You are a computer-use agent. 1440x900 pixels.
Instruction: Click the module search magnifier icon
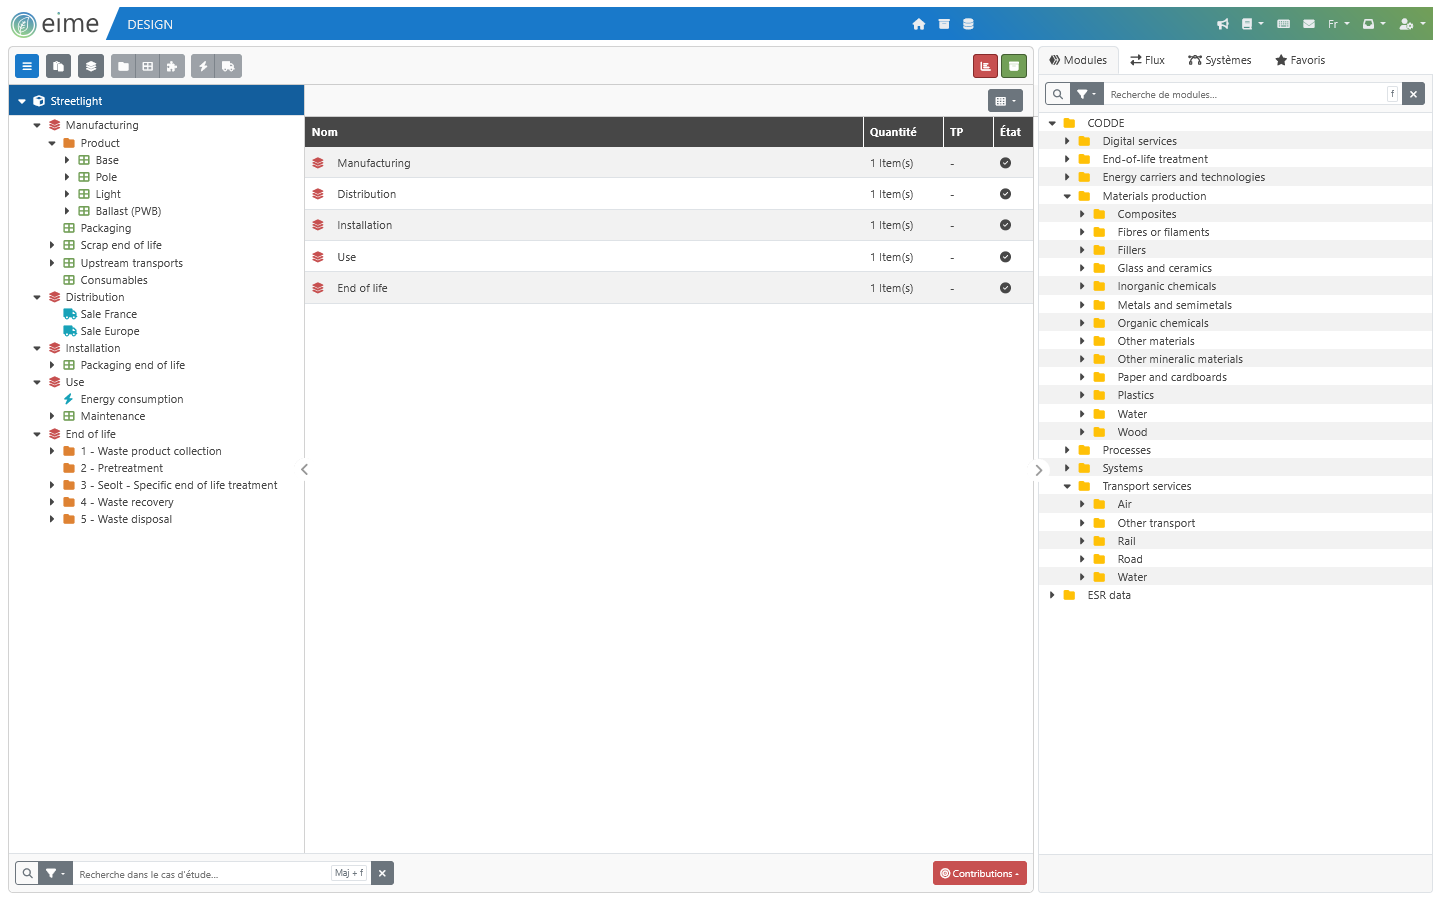[1057, 94]
